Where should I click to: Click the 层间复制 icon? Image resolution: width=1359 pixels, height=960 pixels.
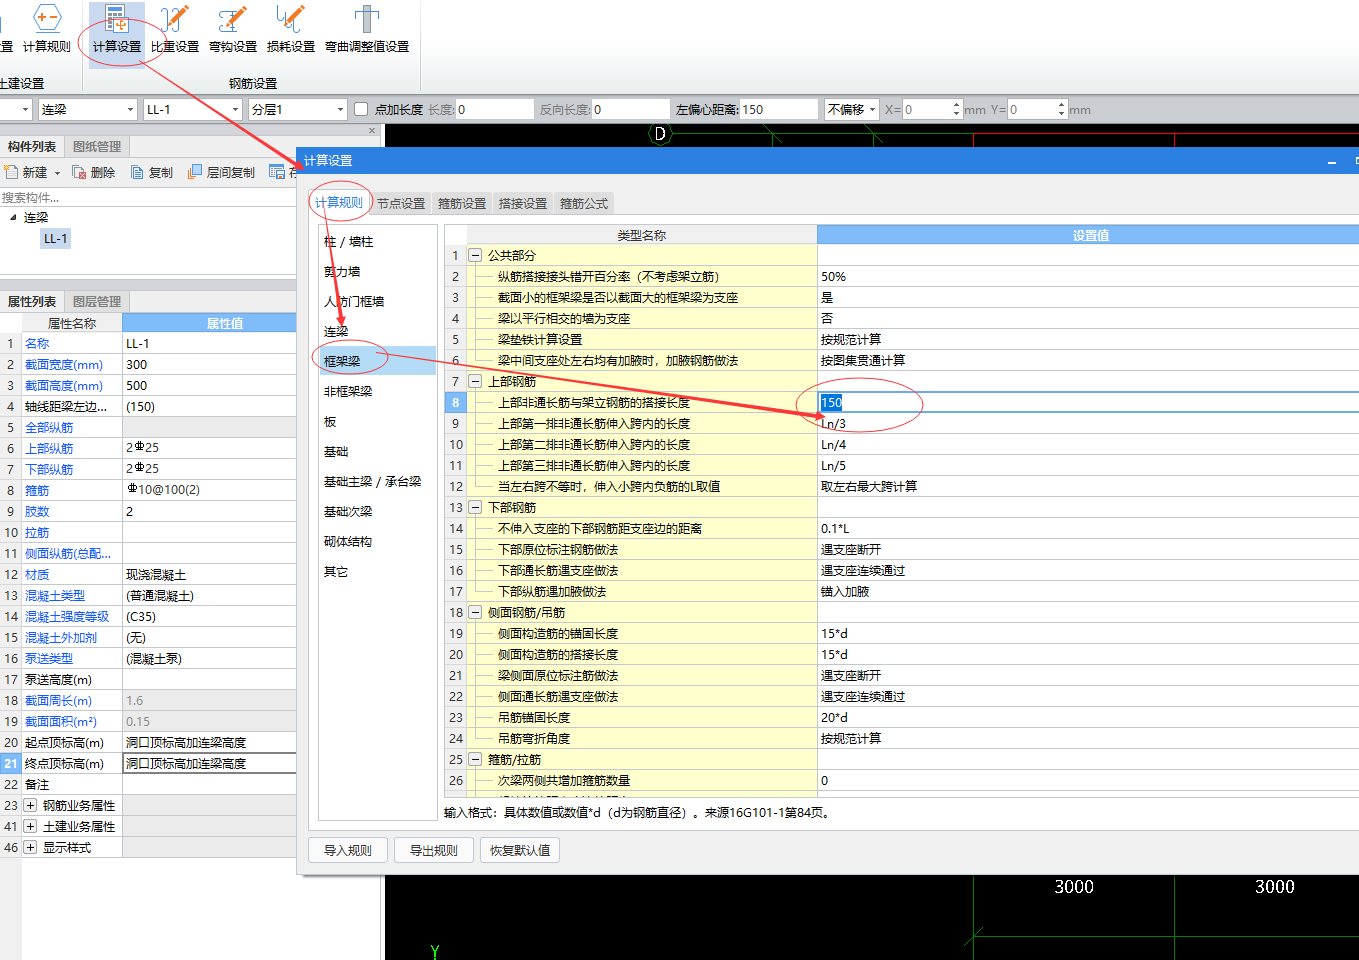[x=221, y=172]
